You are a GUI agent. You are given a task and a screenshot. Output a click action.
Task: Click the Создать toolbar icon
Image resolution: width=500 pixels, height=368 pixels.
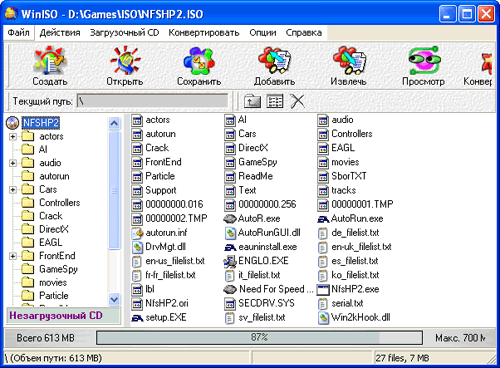[x=50, y=60]
